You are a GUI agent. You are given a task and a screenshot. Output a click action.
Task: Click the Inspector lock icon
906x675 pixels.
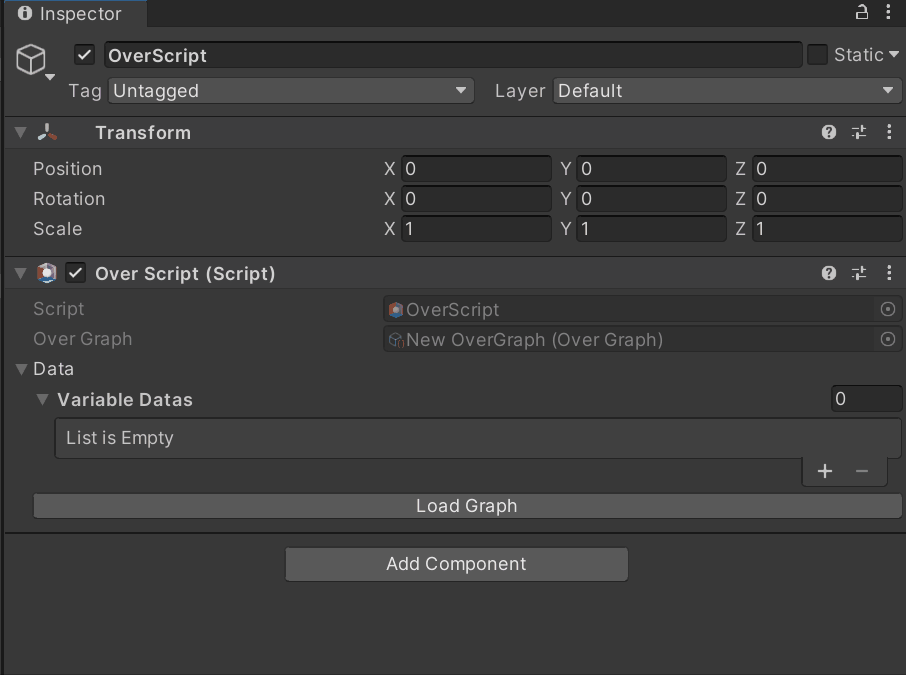click(861, 13)
